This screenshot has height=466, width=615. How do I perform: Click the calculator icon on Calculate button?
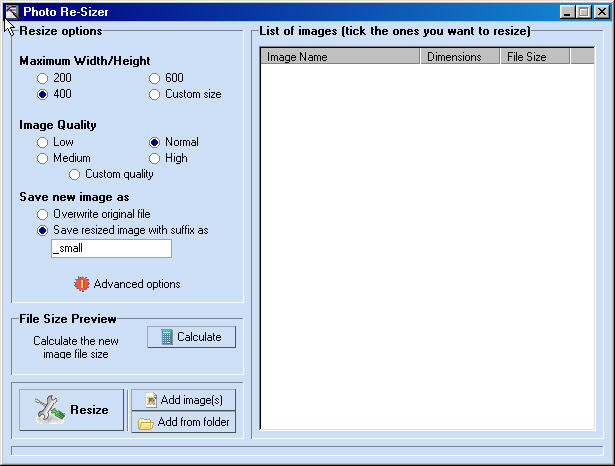click(166, 337)
